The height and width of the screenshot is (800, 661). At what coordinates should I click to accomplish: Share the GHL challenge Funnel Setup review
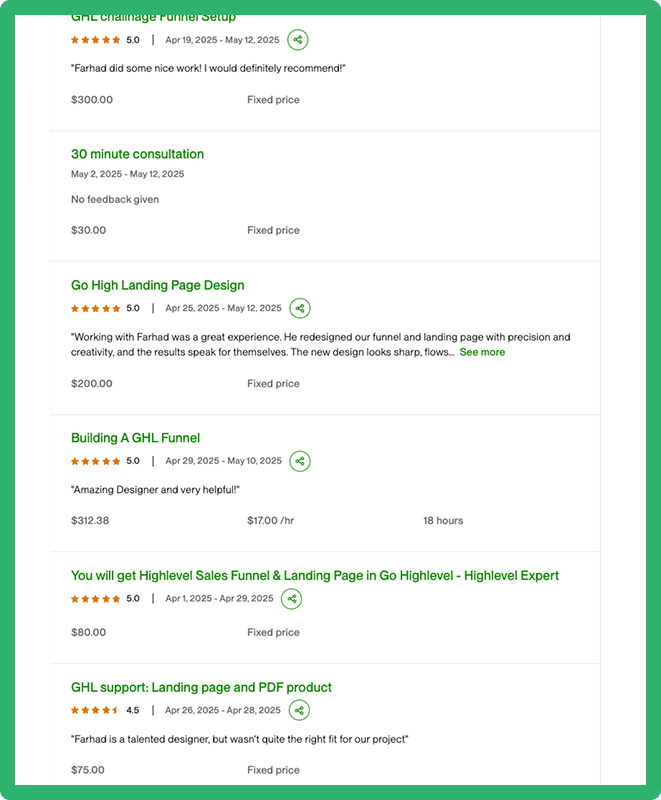click(298, 40)
